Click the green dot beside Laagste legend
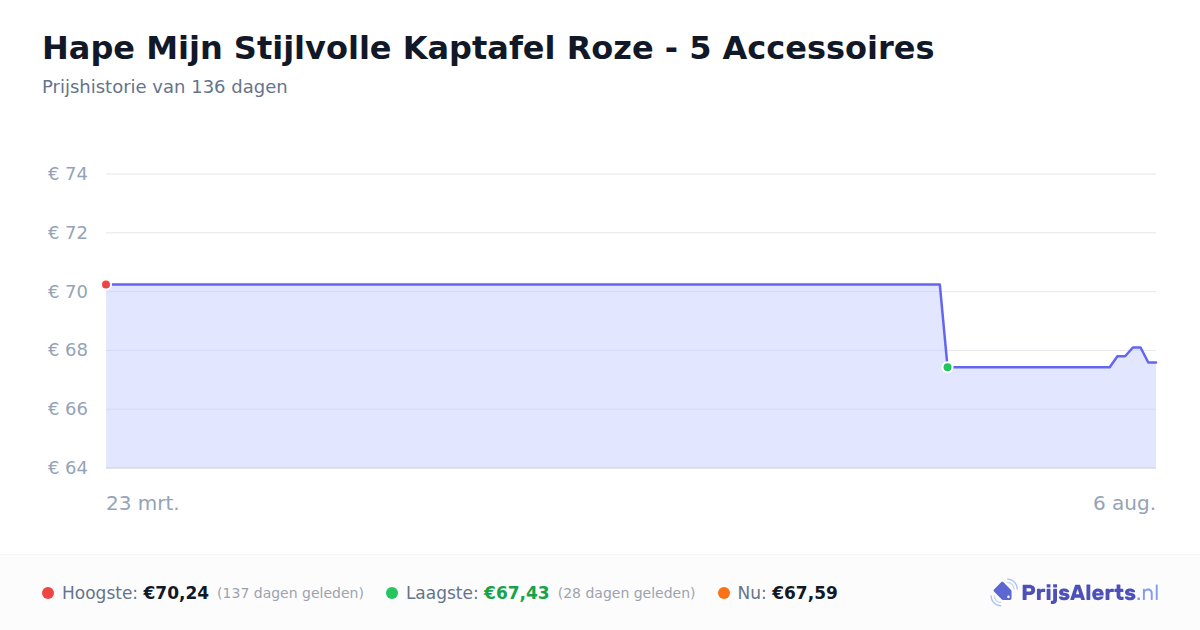 (392, 593)
